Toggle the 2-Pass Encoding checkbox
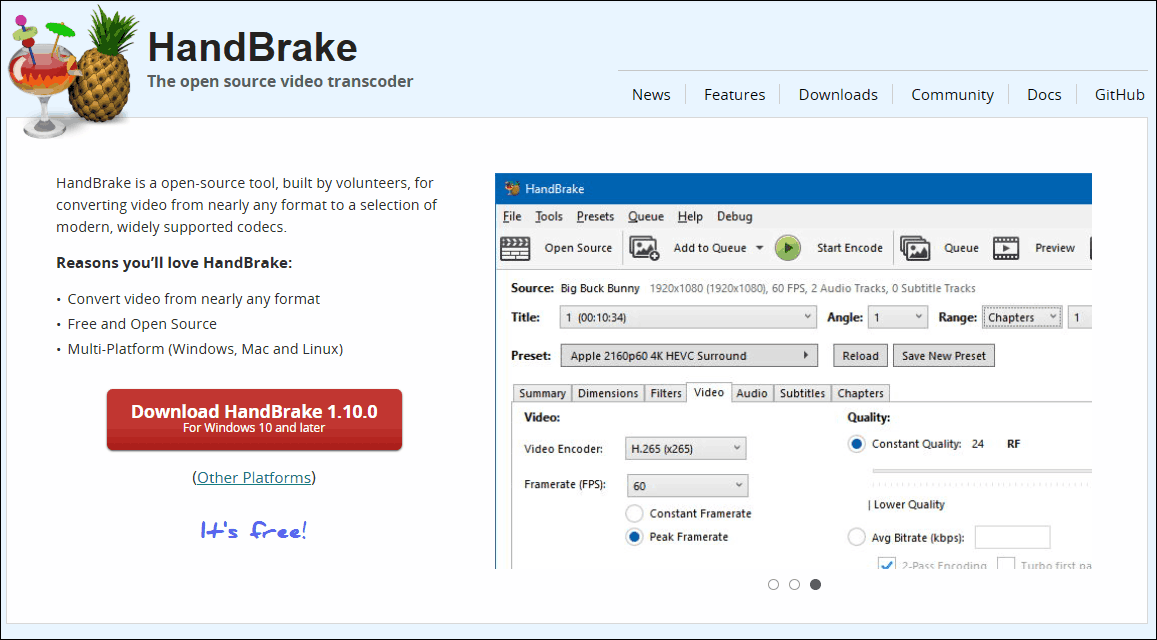 tap(886, 565)
